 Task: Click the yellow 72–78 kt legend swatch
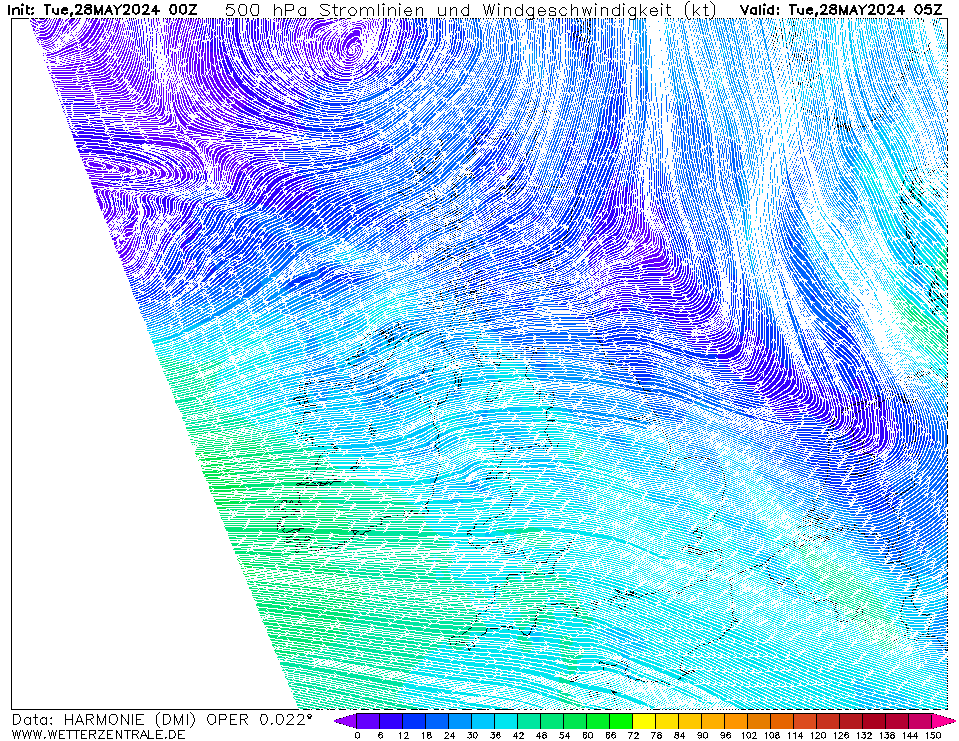click(644, 721)
